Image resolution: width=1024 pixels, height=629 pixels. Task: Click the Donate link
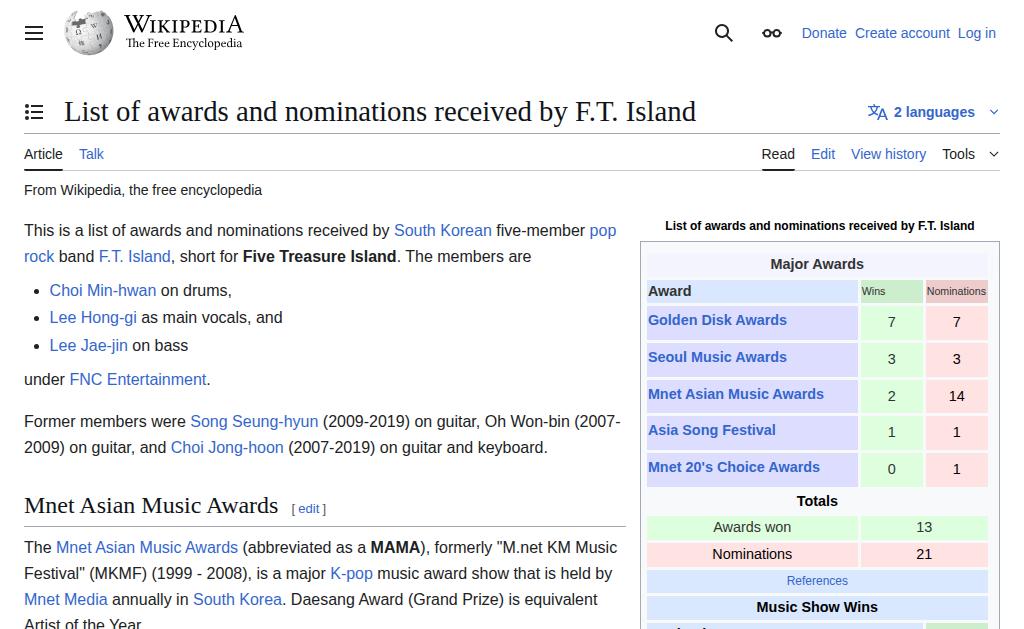click(x=824, y=33)
